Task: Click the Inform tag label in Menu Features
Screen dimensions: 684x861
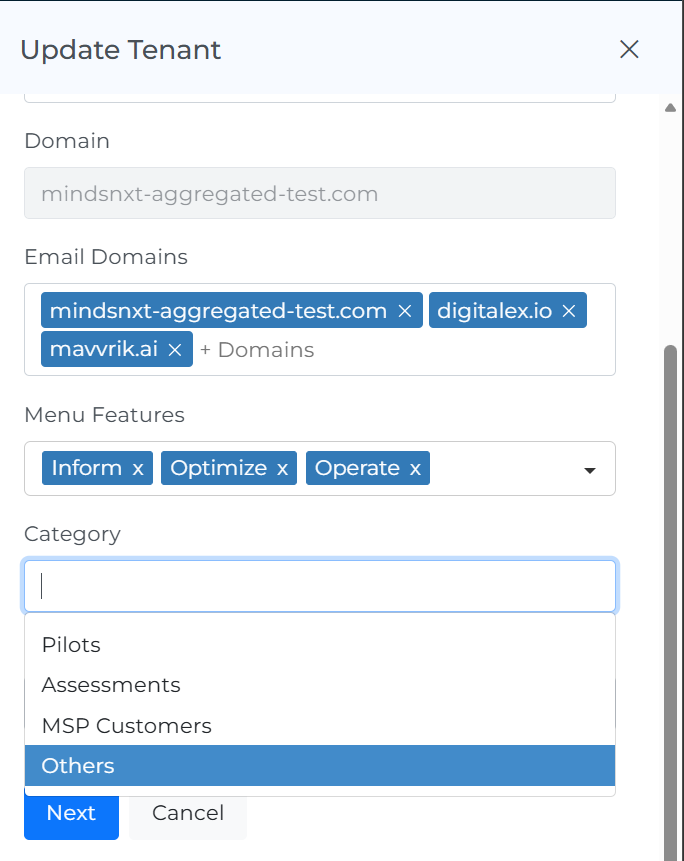Action: (x=86, y=469)
